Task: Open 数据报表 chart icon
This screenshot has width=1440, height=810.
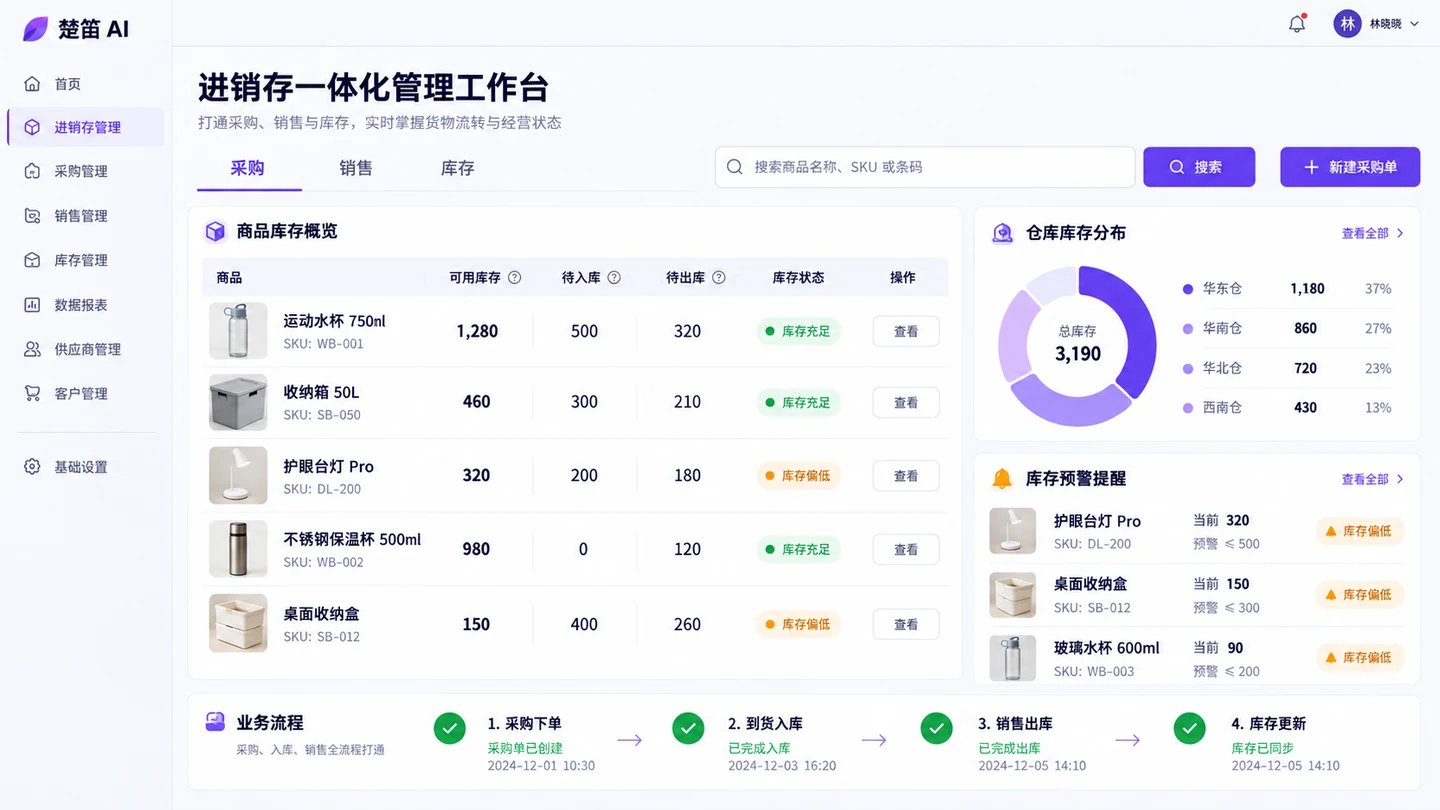Action: (33, 305)
